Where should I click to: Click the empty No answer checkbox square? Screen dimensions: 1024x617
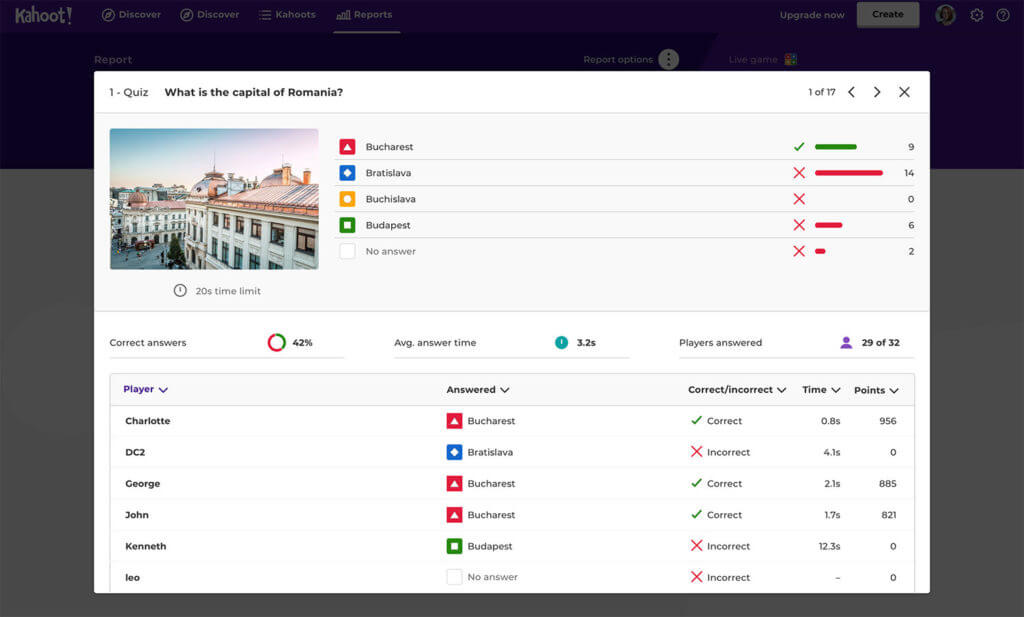point(347,251)
